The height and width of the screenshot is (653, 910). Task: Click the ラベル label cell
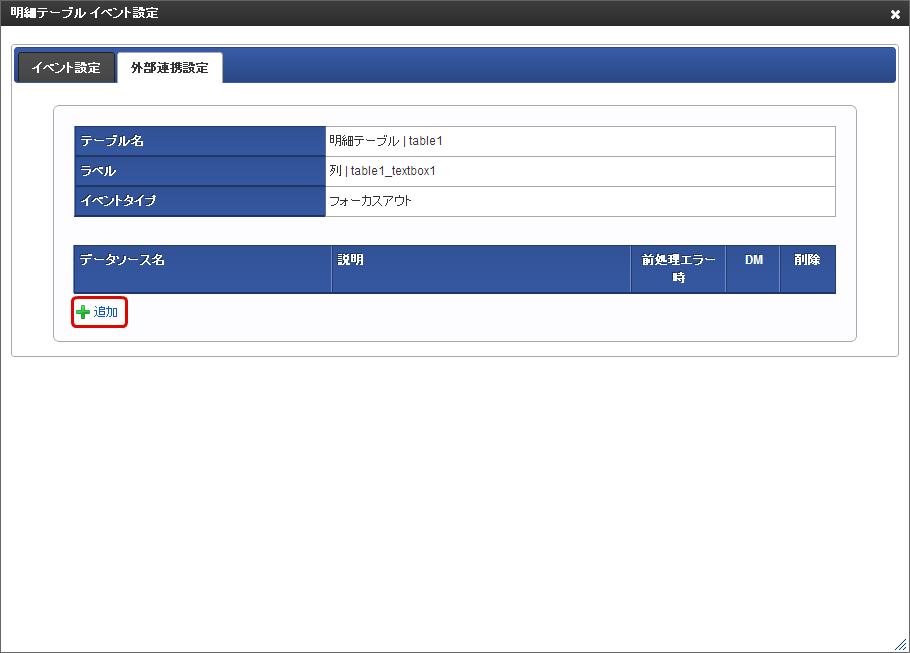200,171
